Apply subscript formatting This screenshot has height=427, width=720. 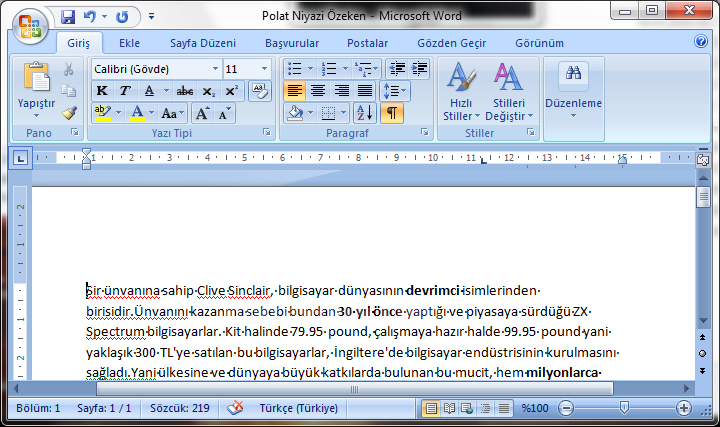(x=208, y=91)
